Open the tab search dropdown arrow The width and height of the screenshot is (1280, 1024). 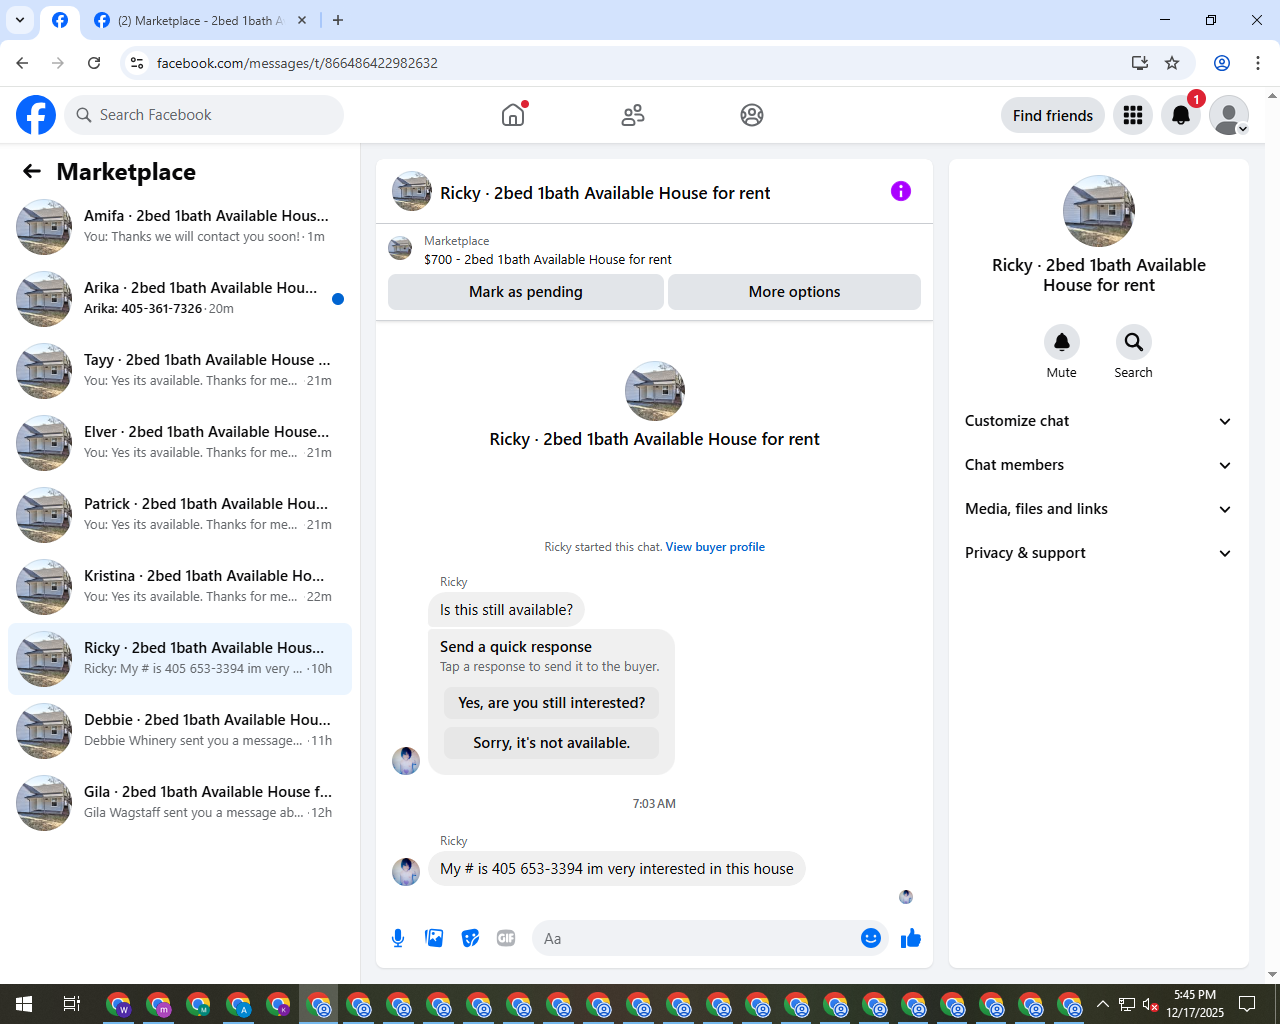[x=19, y=20]
